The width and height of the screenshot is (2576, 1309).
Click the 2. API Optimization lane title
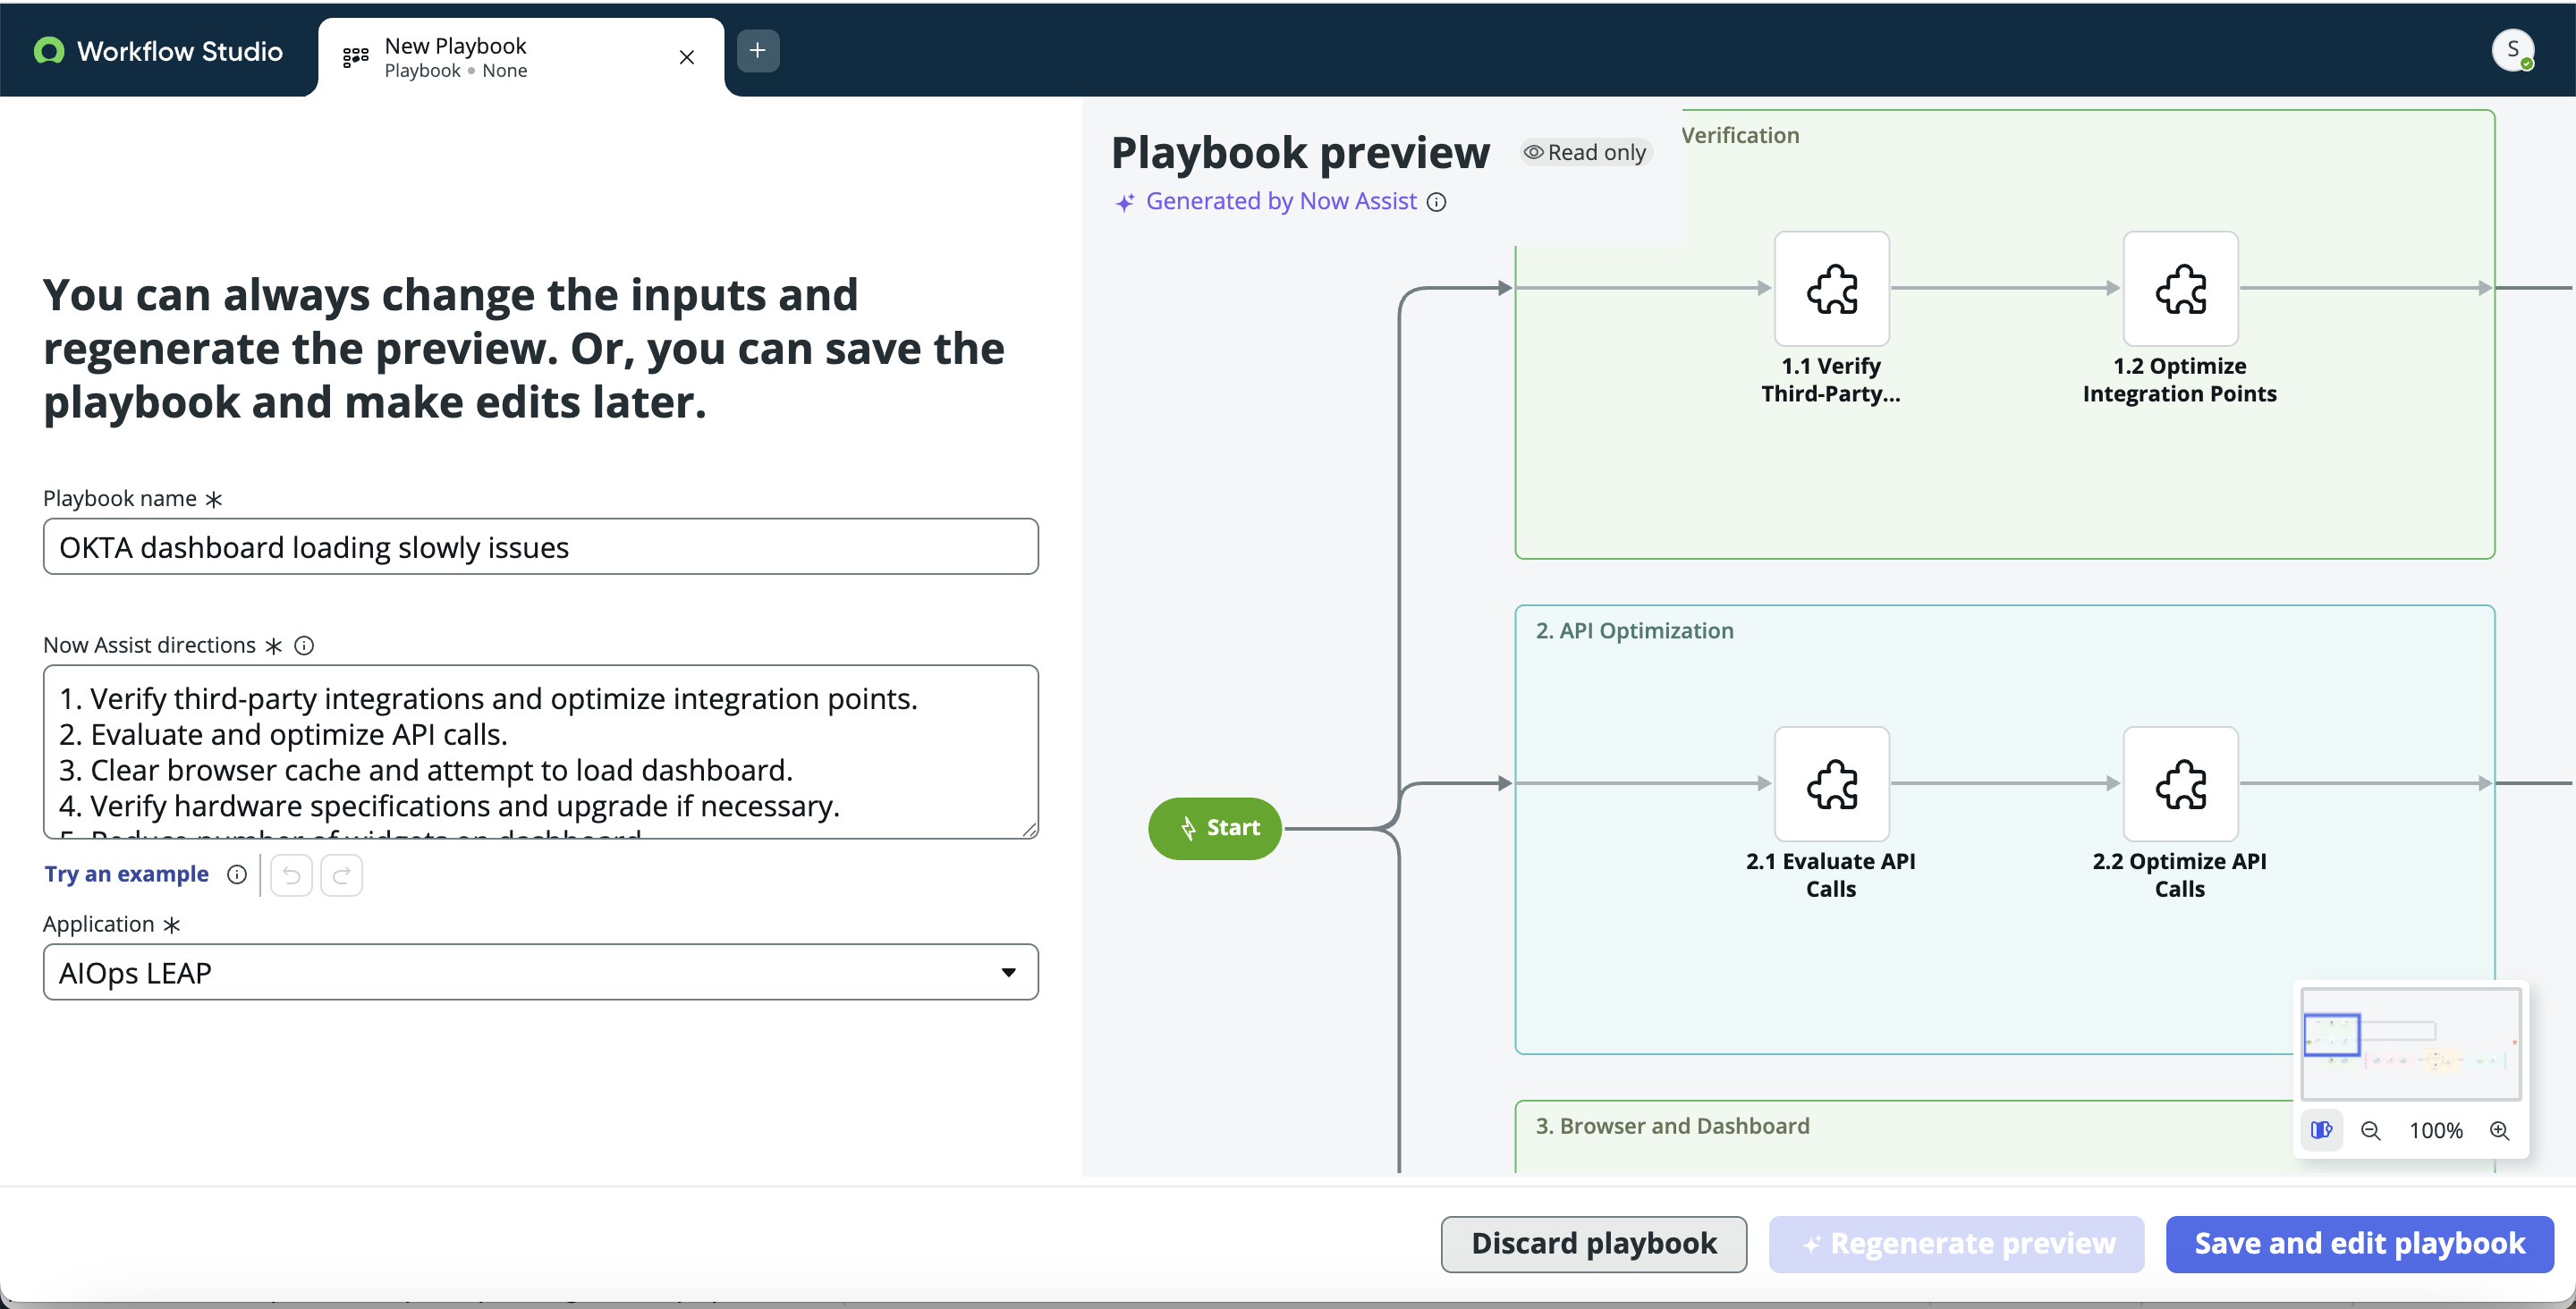pos(1634,631)
